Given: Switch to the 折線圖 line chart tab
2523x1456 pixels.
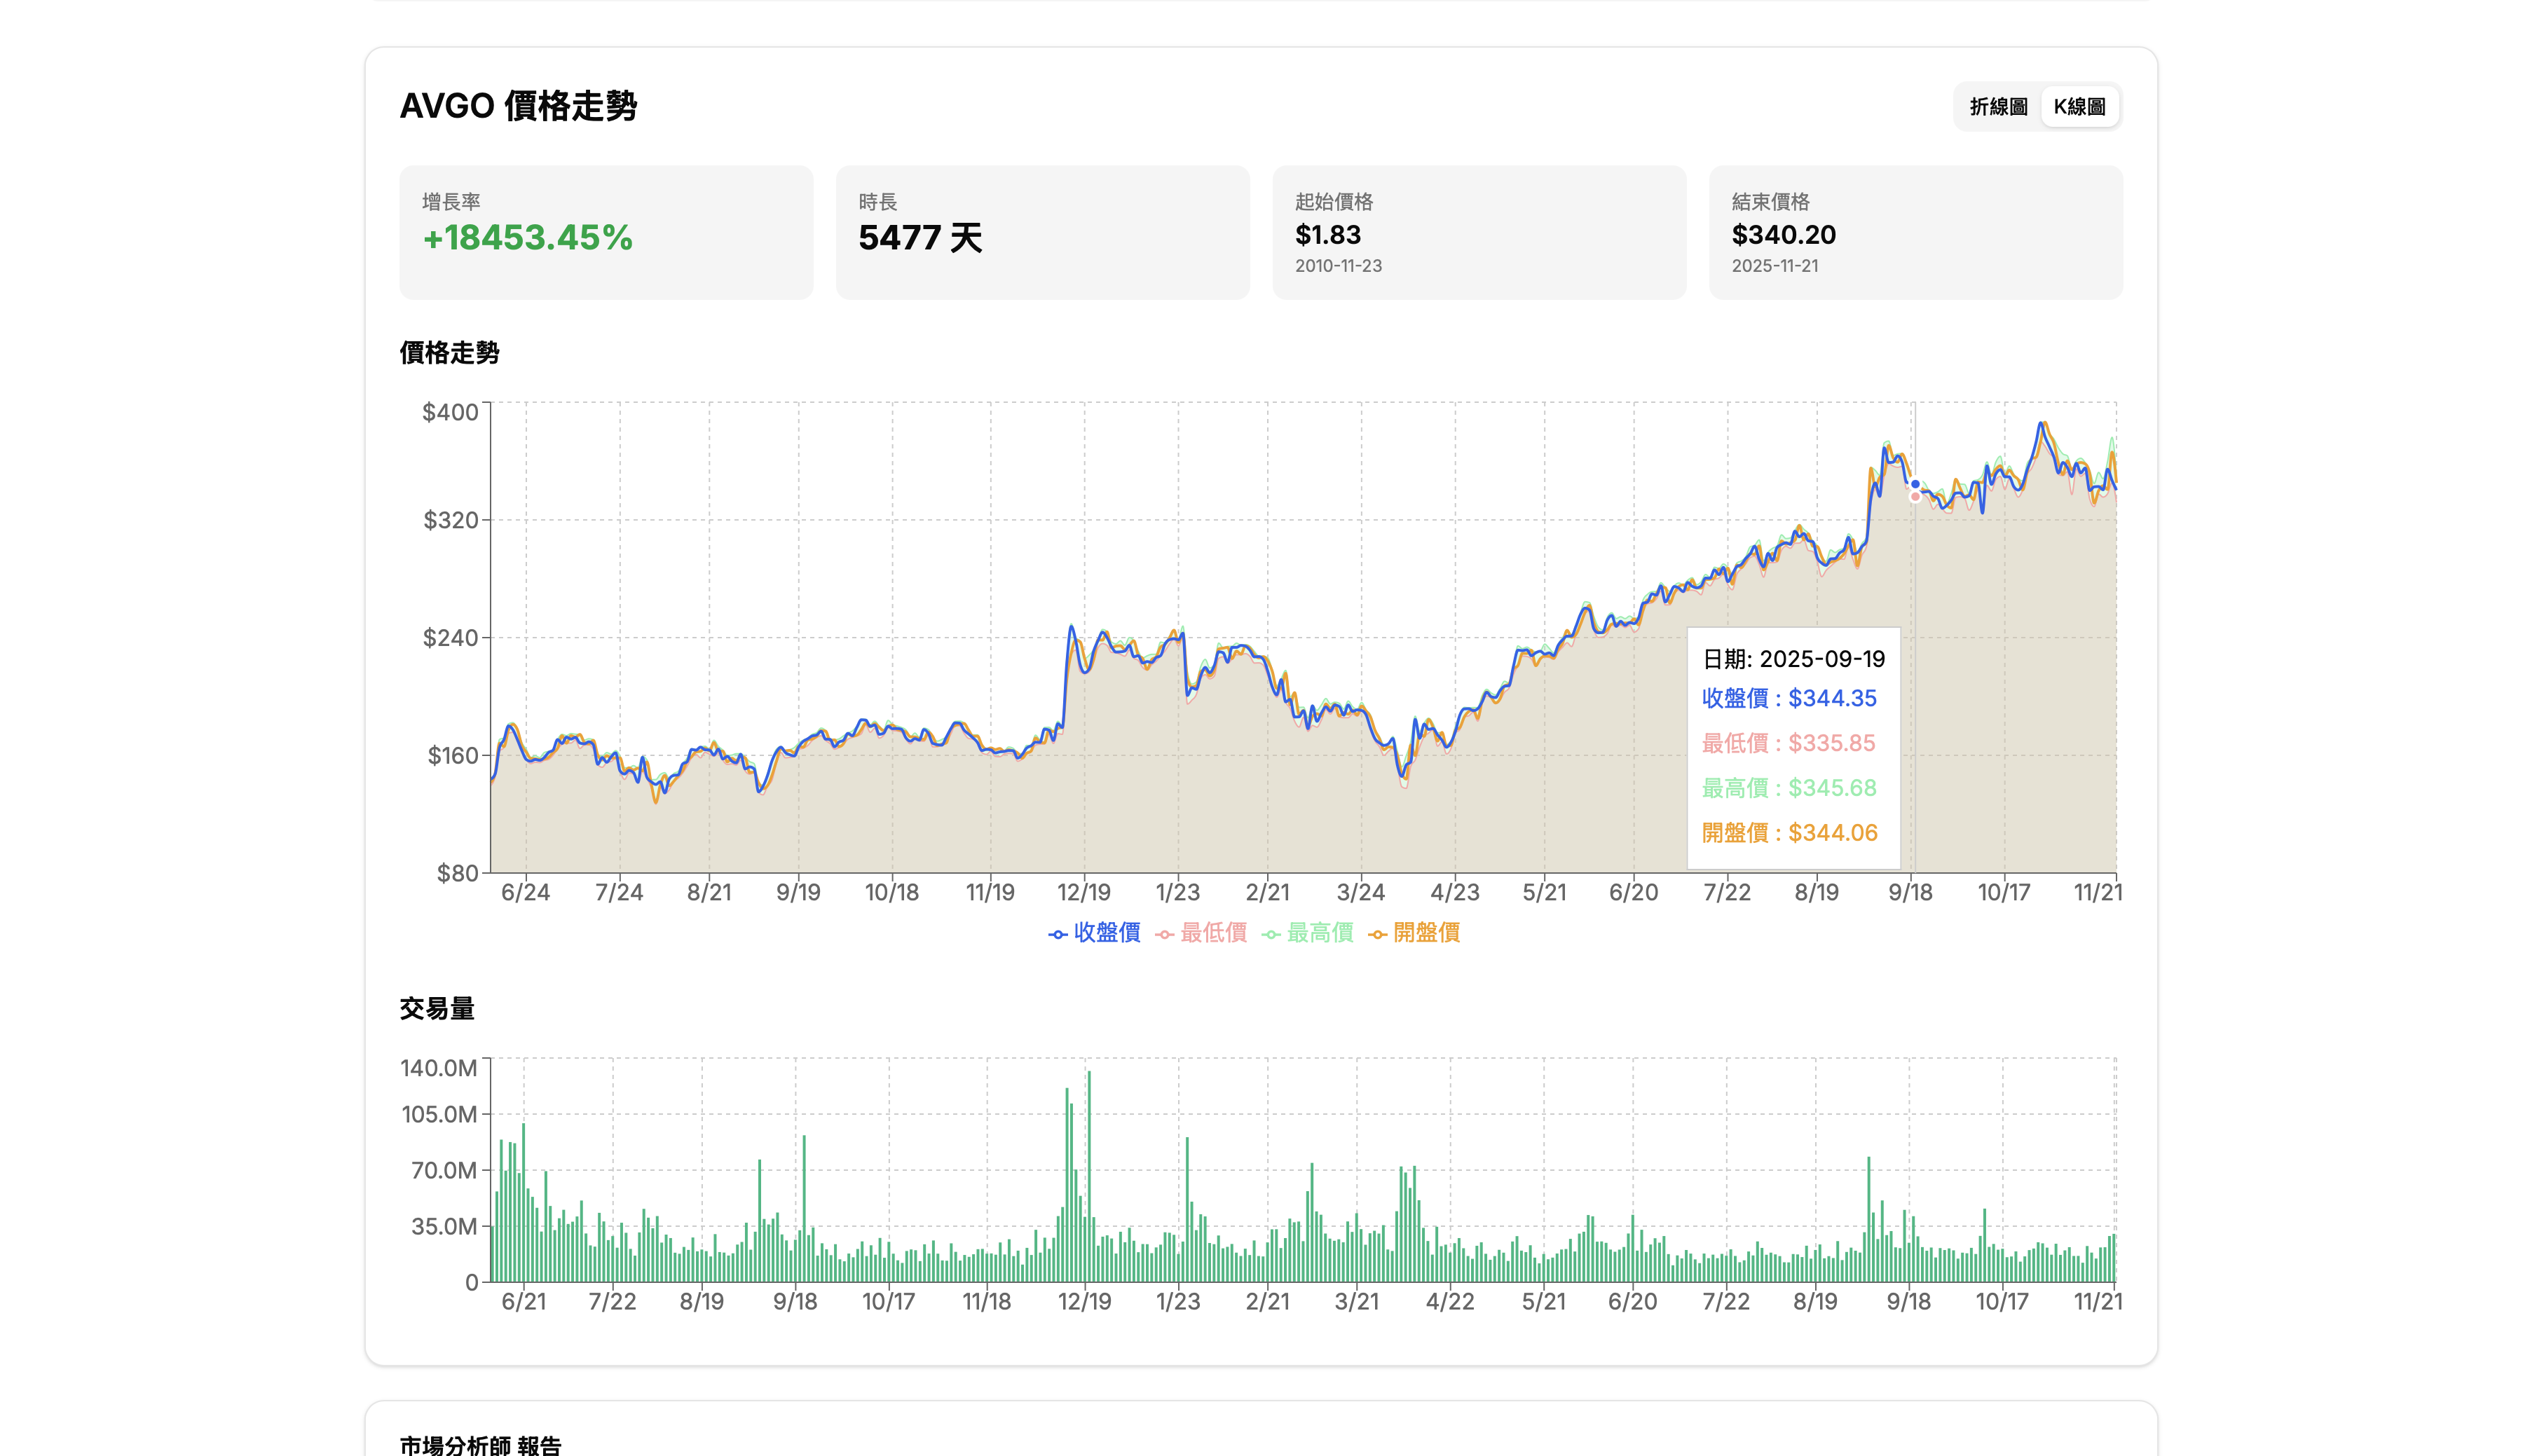Looking at the screenshot, I should coord(1998,107).
